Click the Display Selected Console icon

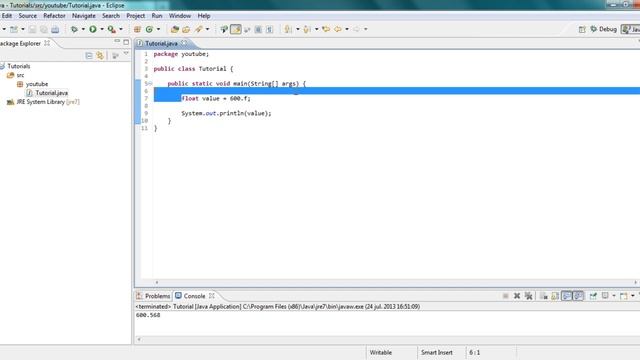click(x=605, y=296)
